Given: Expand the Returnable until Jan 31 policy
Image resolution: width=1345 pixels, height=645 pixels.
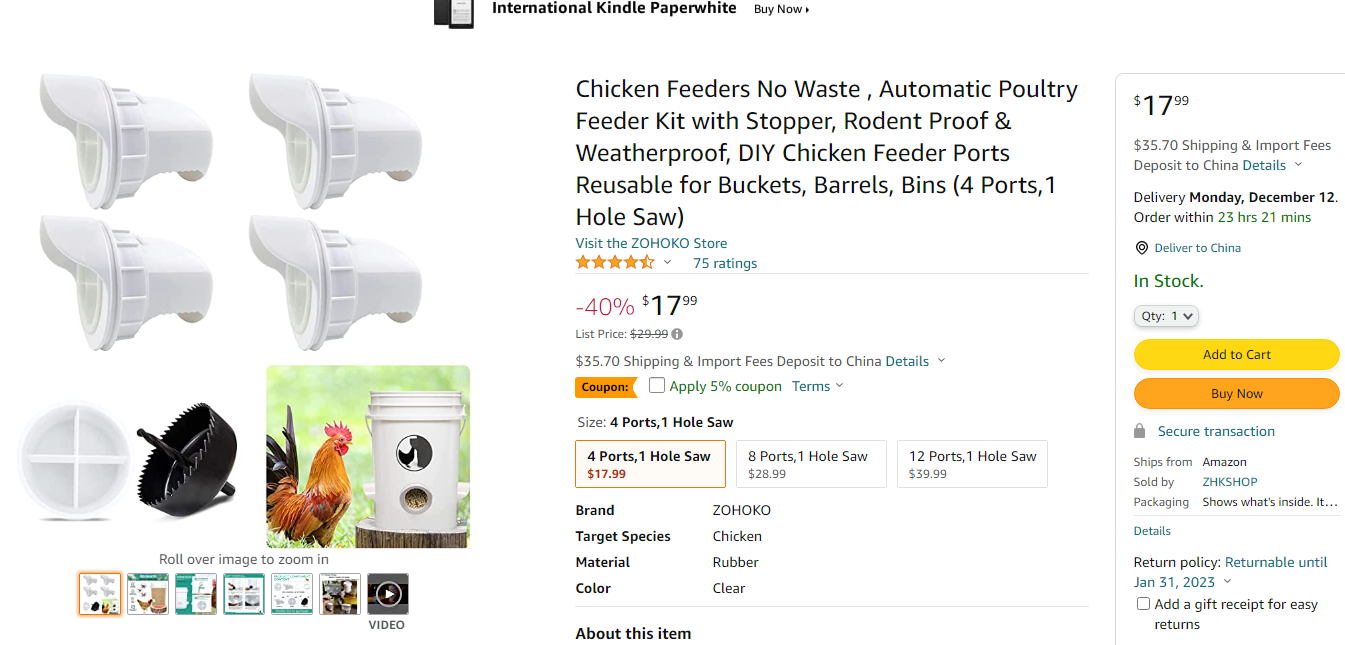Looking at the screenshot, I should click(x=1228, y=582).
